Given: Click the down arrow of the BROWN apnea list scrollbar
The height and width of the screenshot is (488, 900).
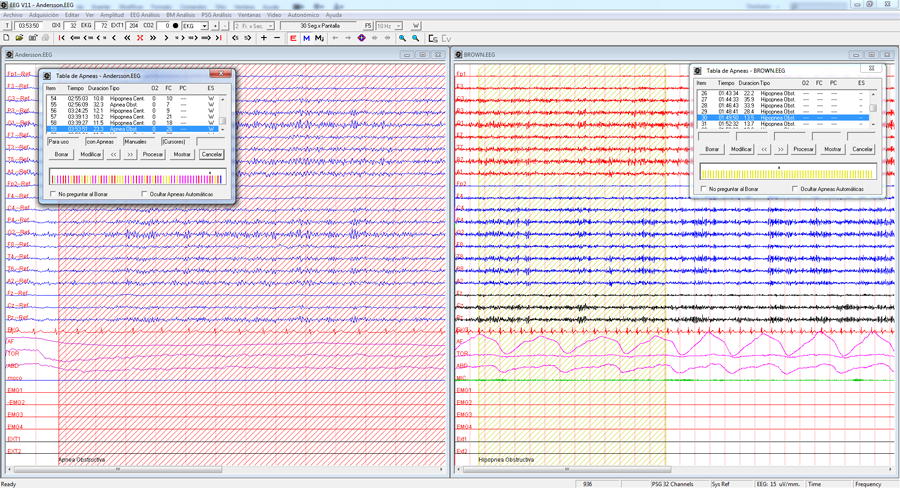Looking at the screenshot, I should pyautogui.click(x=874, y=124).
